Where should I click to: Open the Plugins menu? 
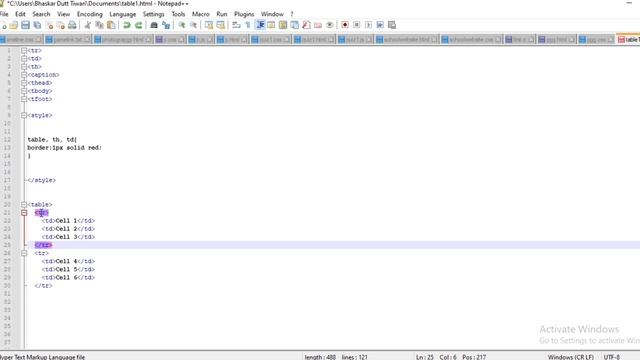point(244,14)
